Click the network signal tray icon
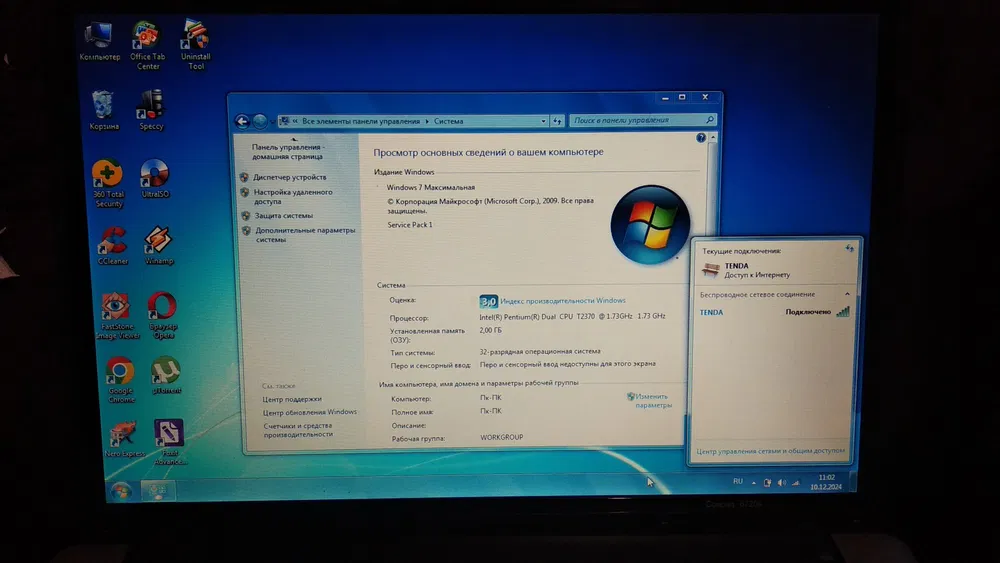Screen dimensions: 1000x563 796,483
